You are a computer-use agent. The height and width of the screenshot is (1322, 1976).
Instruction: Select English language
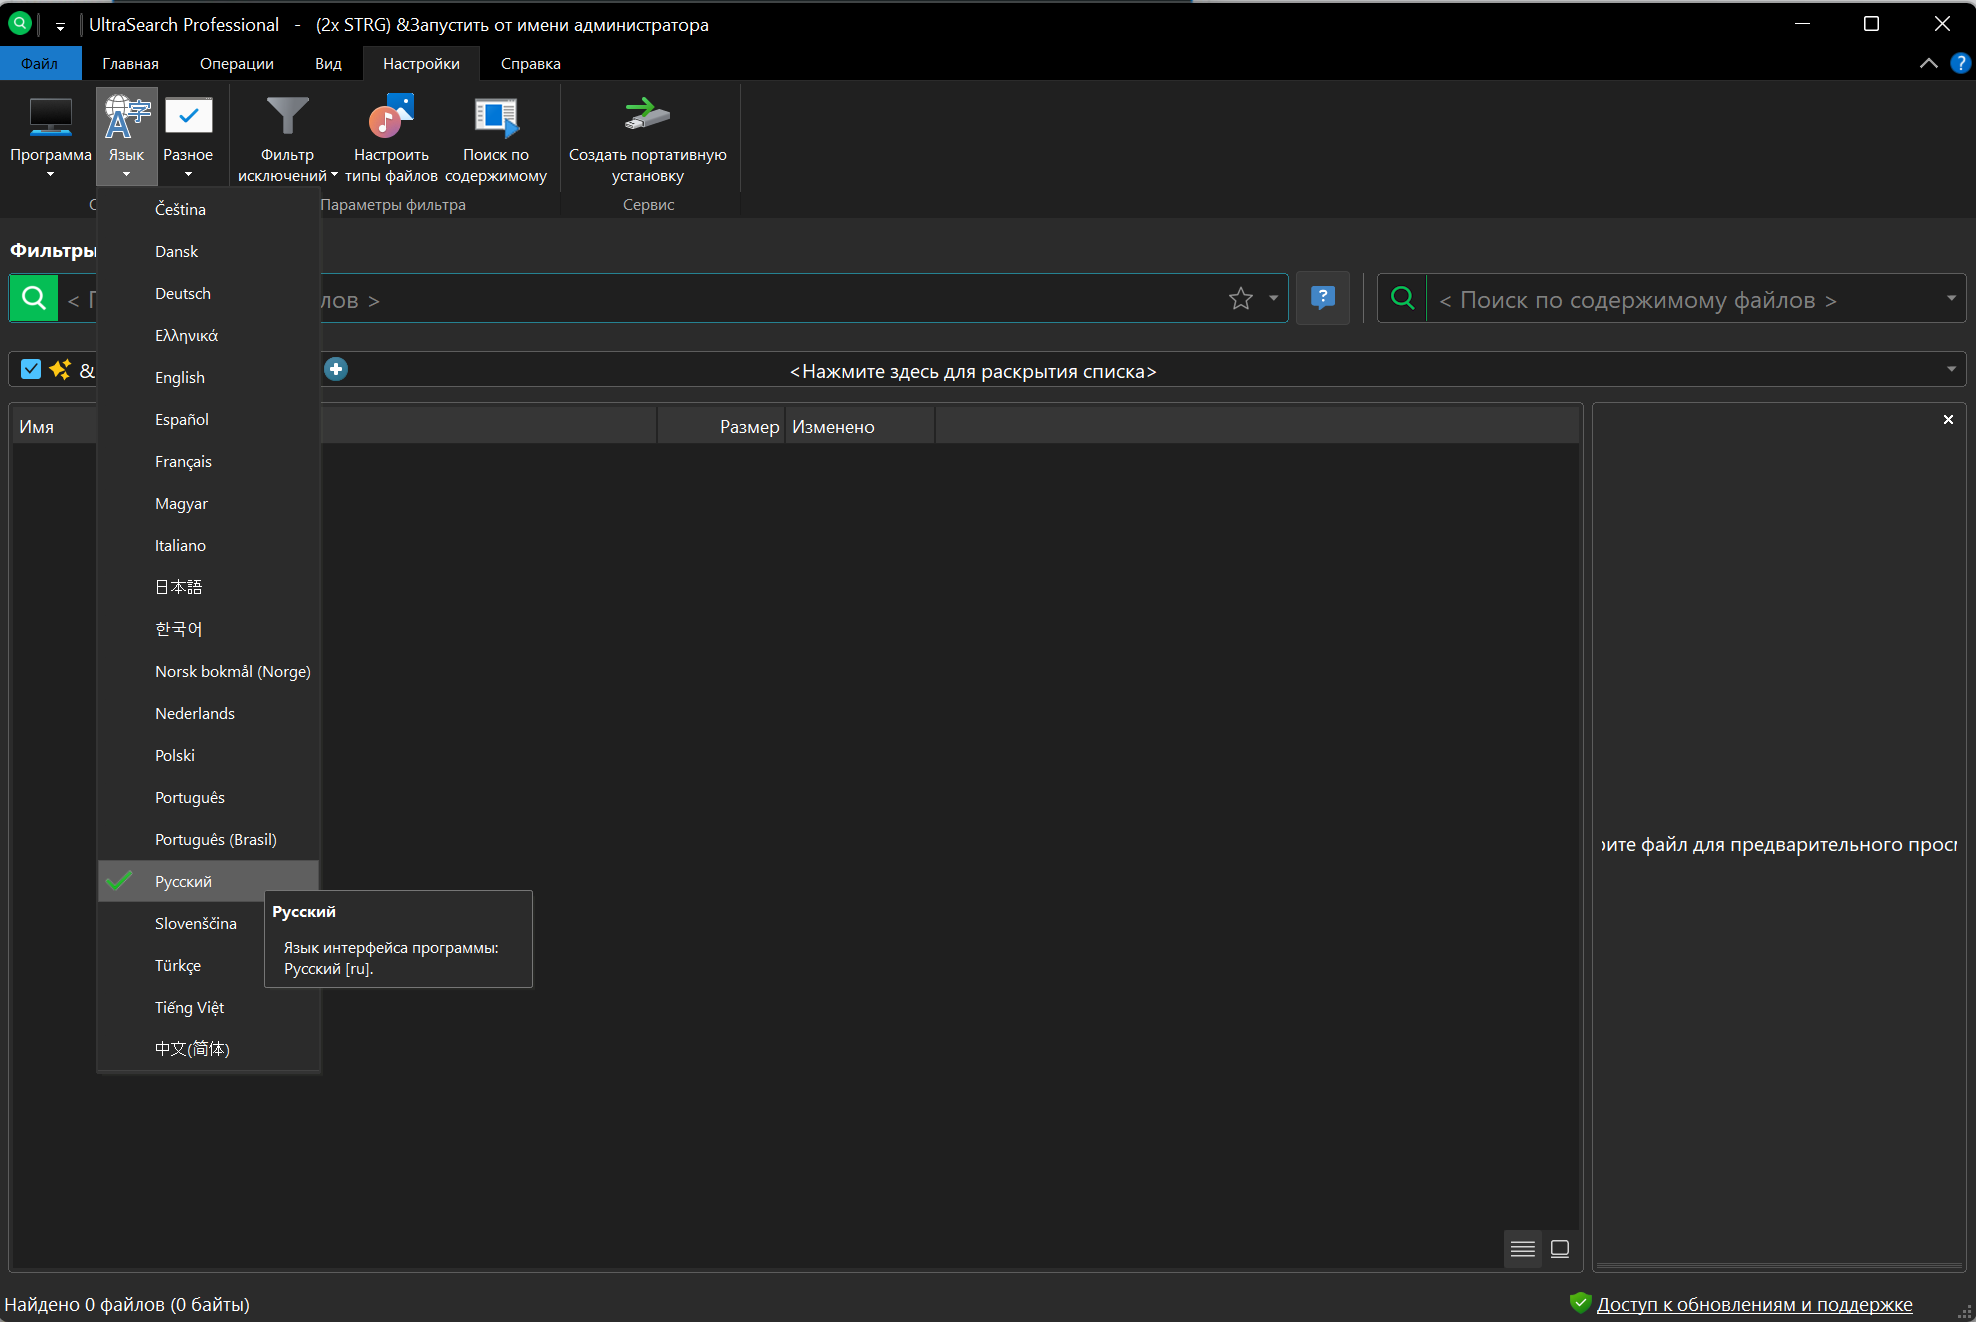[208, 377]
